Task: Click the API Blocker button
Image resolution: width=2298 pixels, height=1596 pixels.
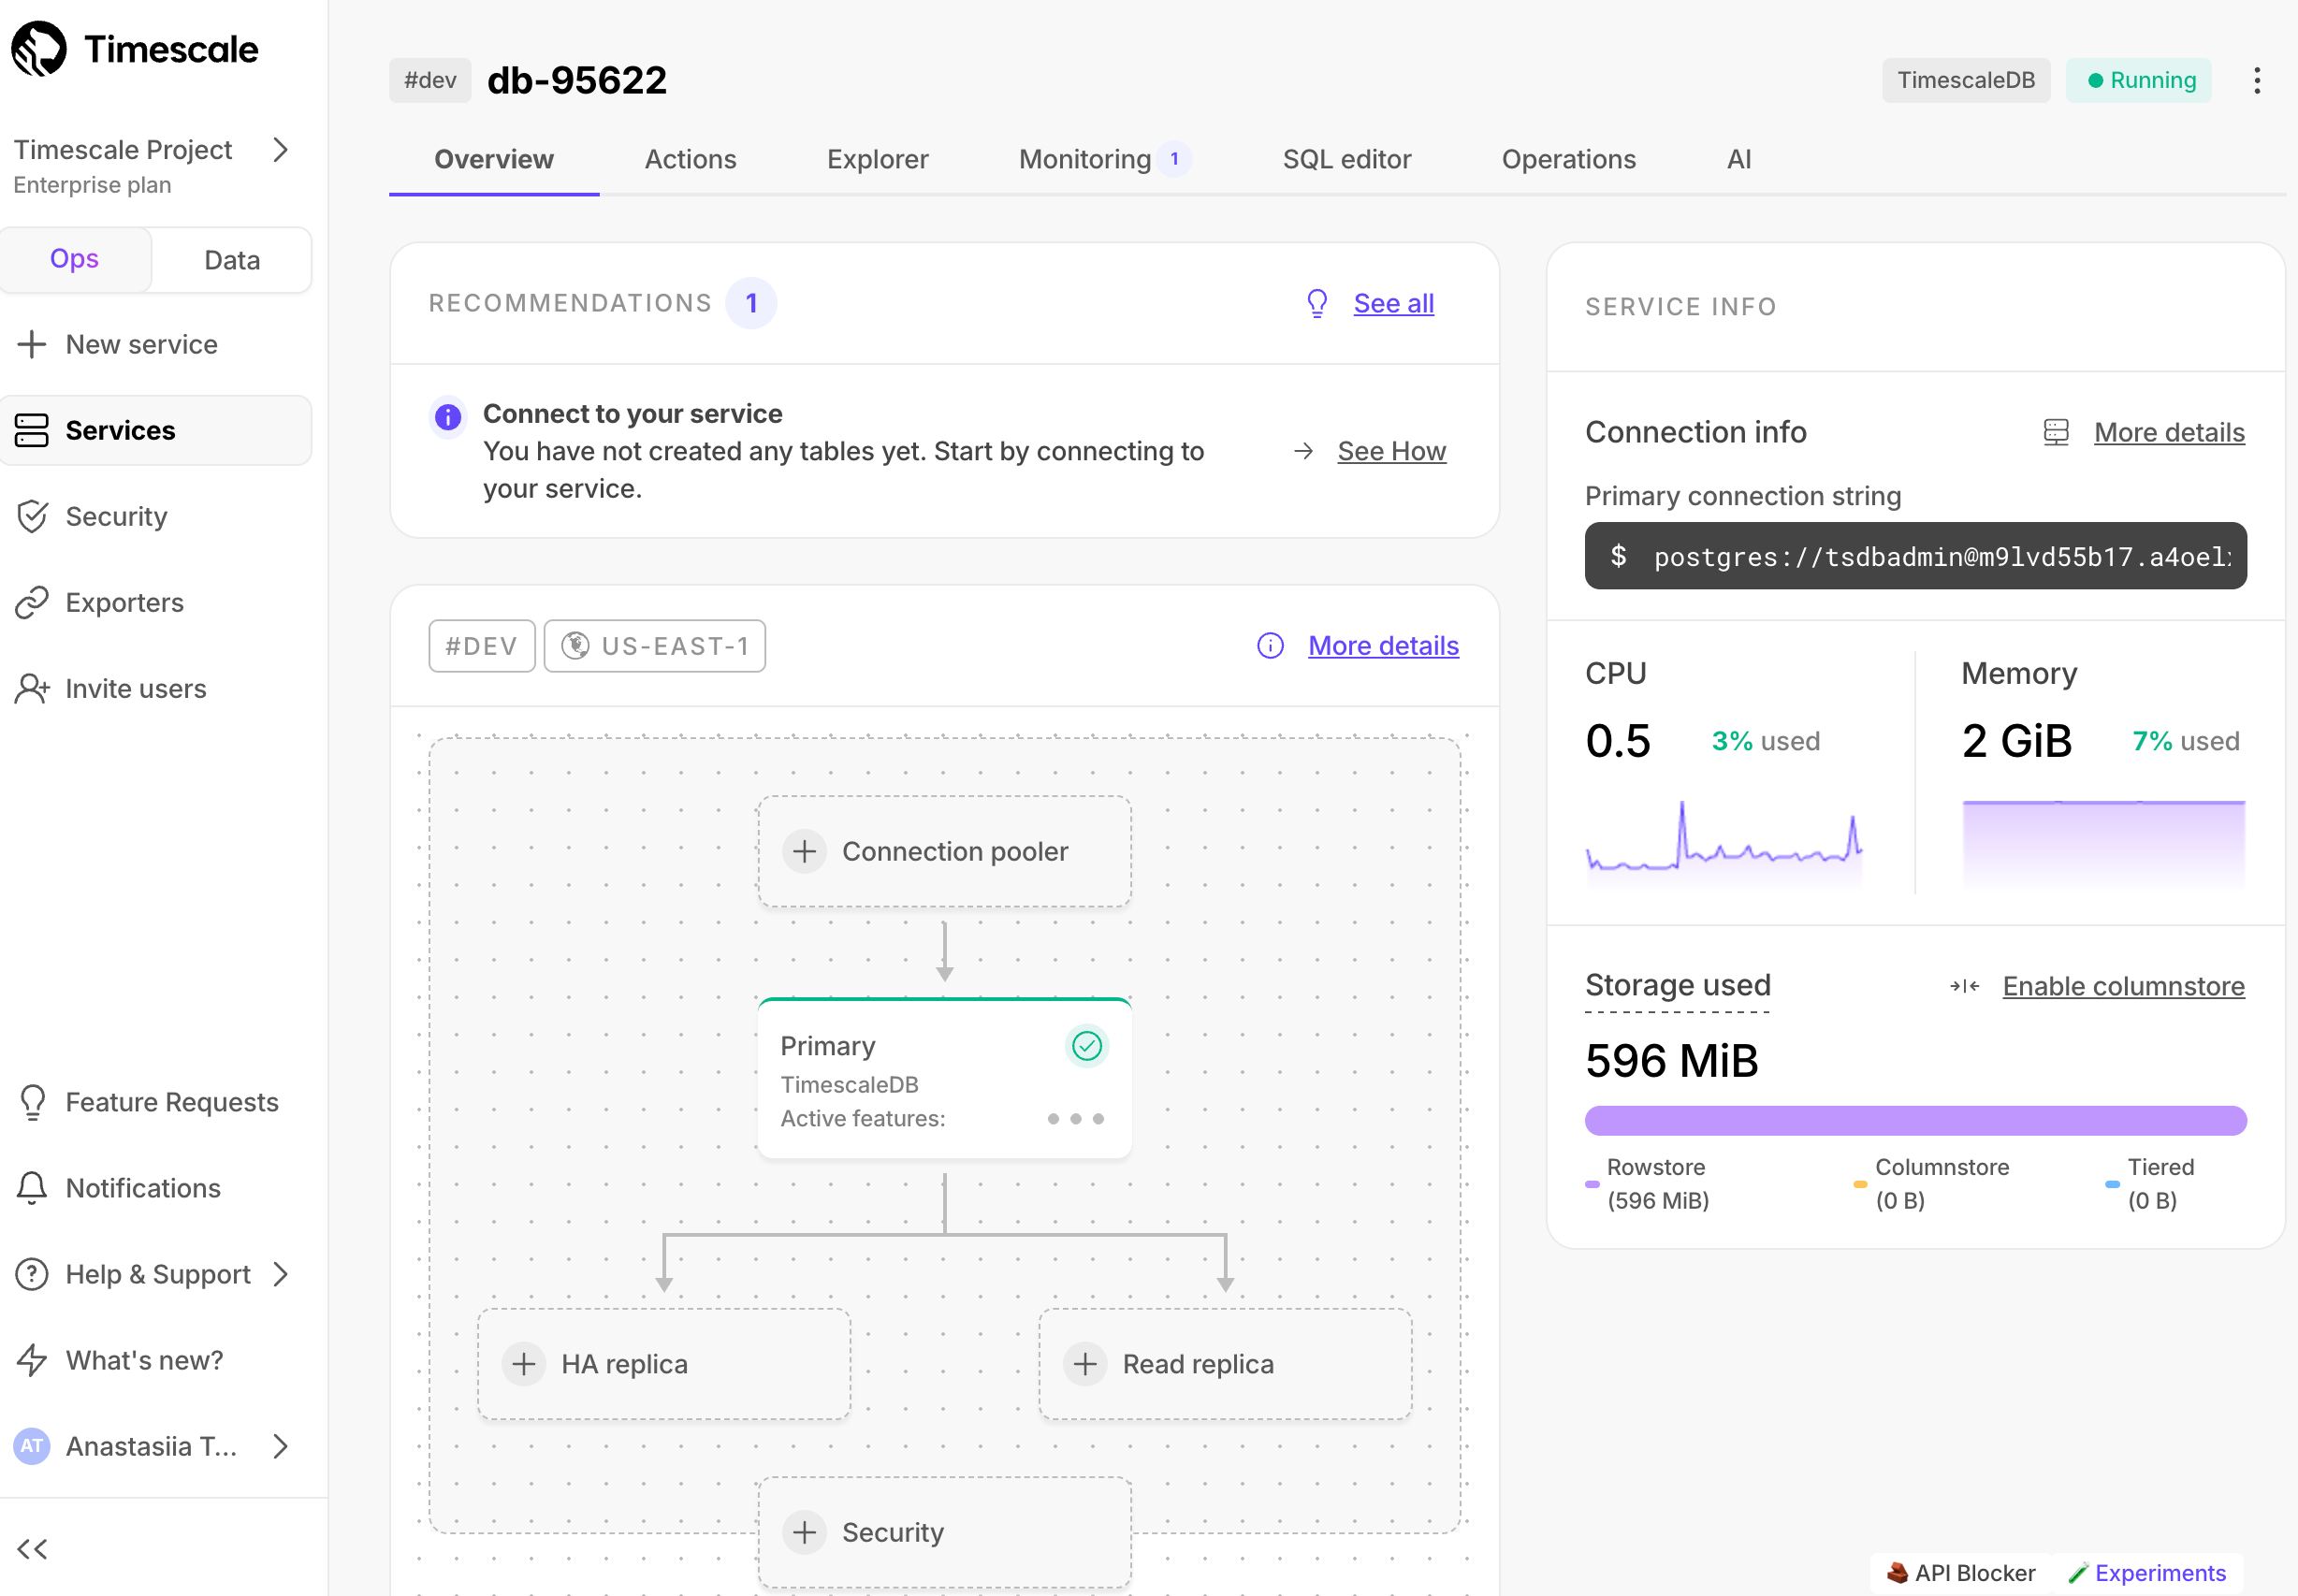Action: coord(1960,1573)
